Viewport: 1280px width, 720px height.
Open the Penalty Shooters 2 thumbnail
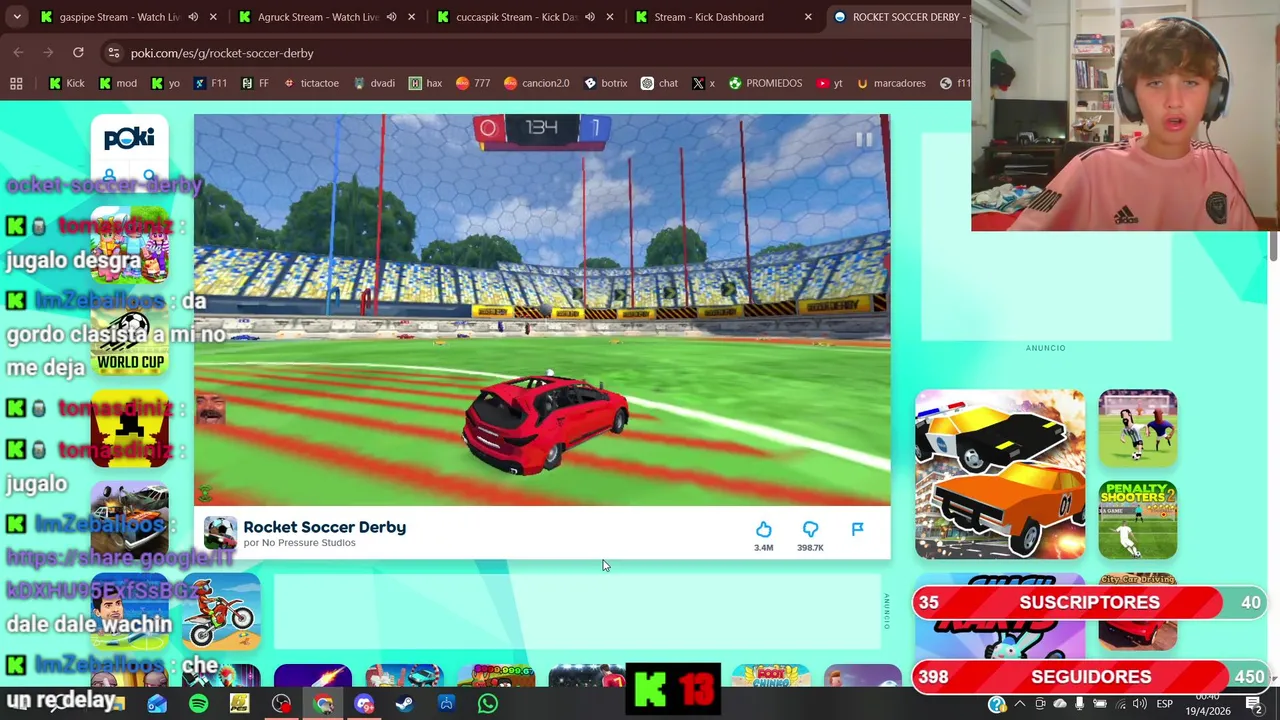click(x=1138, y=520)
